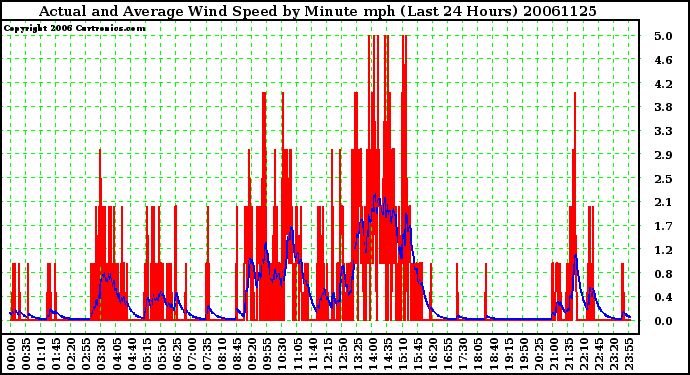The height and width of the screenshot is (375, 690).
Task: Click the 1.7 y-axis label
Action: pos(663,226)
